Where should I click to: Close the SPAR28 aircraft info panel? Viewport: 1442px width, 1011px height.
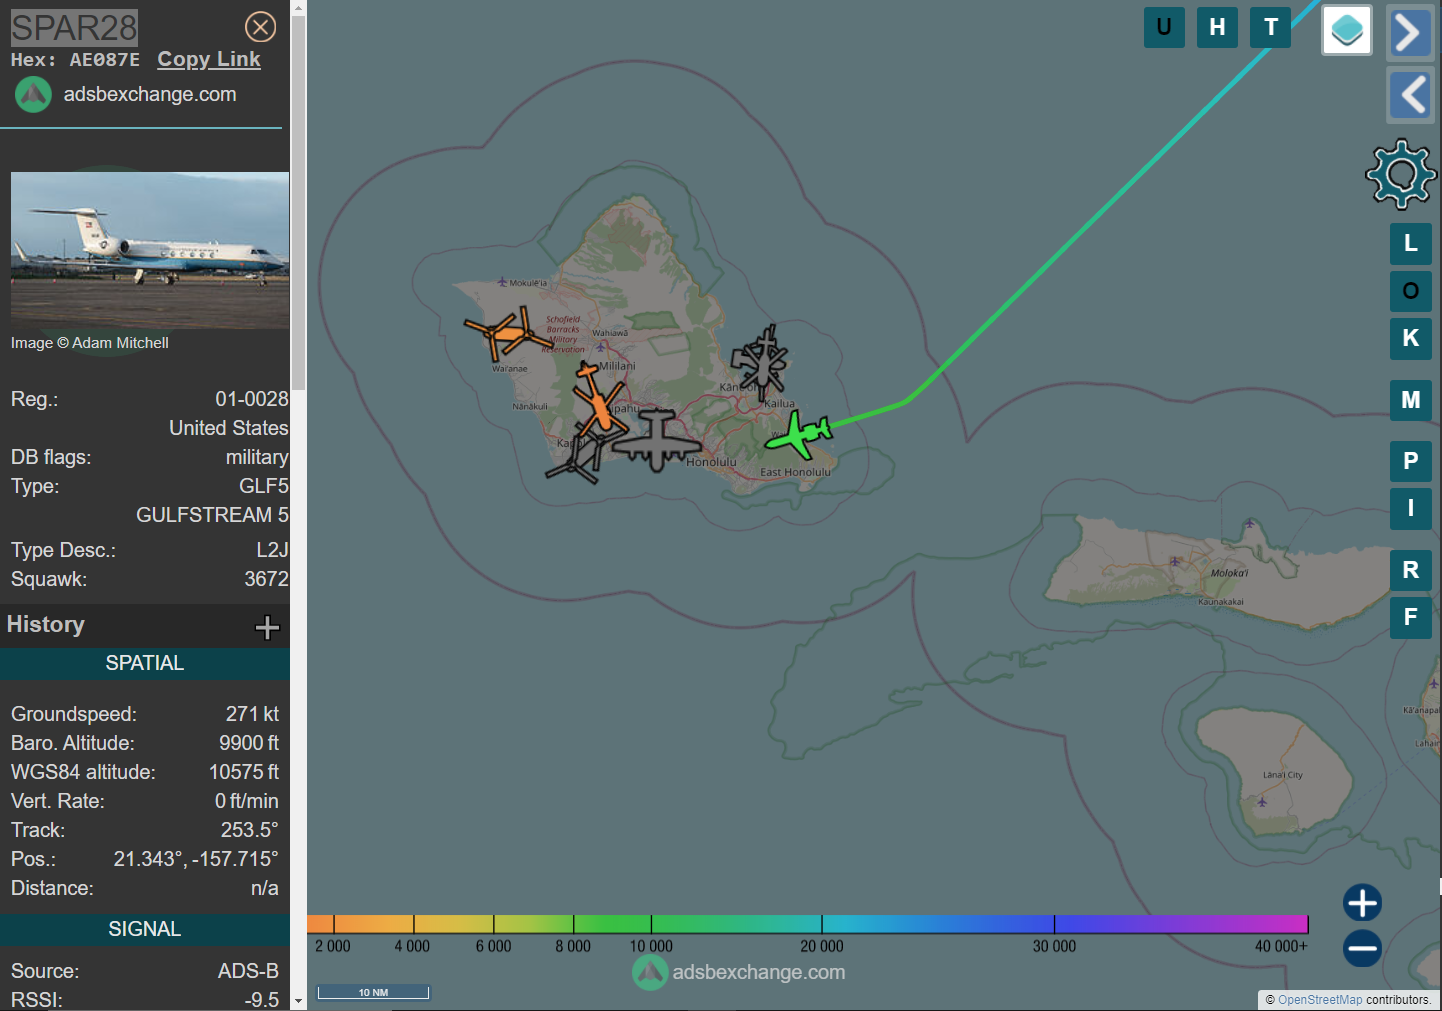(261, 27)
